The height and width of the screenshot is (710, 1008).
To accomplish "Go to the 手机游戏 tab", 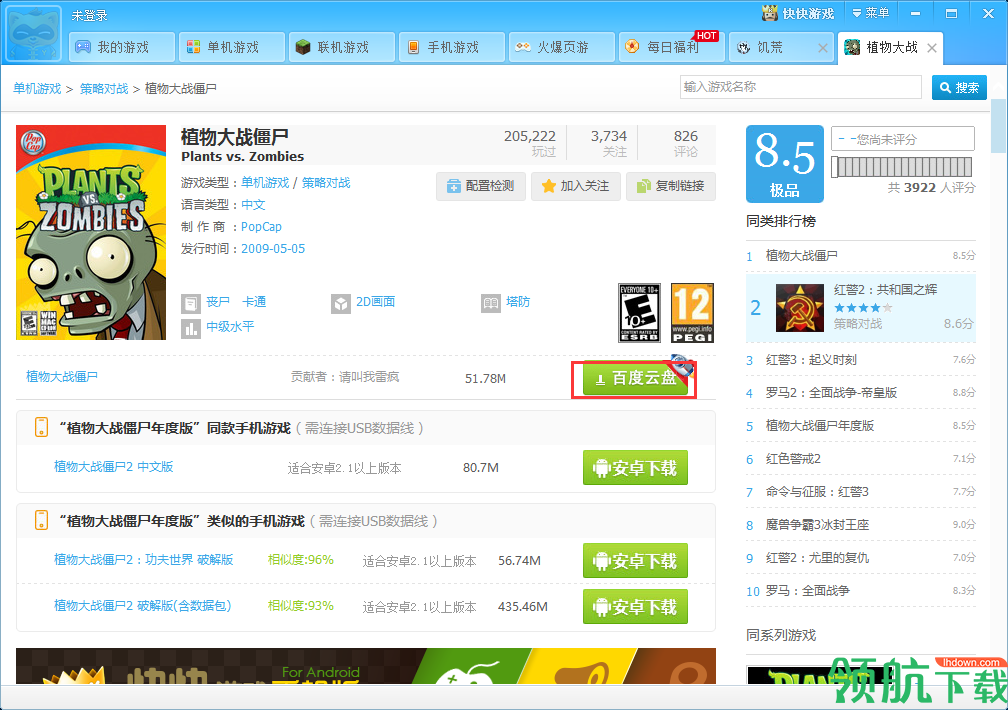I will point(452,47).
